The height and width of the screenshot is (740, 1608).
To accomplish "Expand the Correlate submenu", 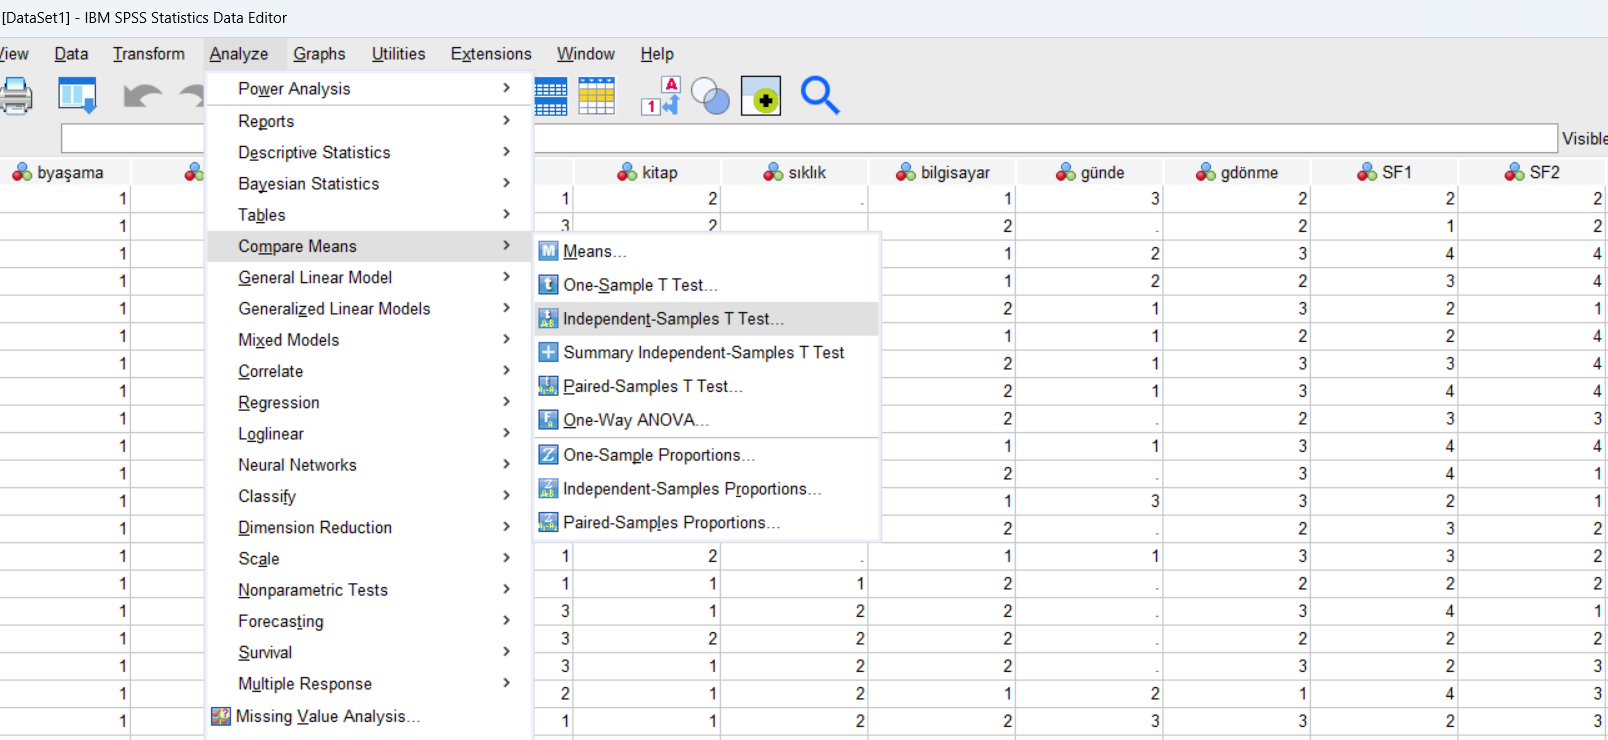I will click(x=270, y=371).
